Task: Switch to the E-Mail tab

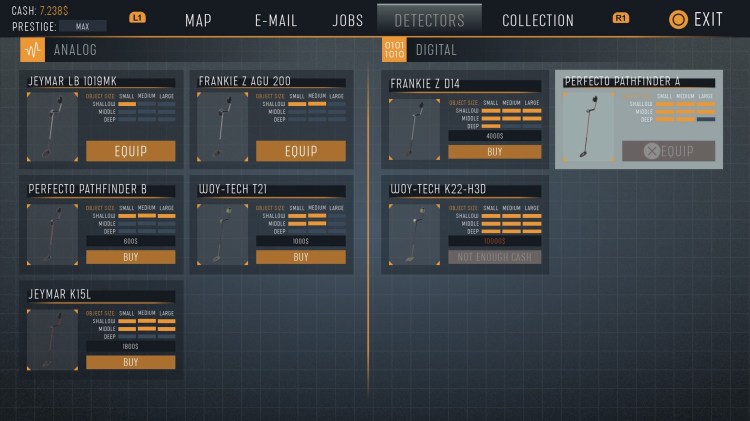Action: pos(276,20)
